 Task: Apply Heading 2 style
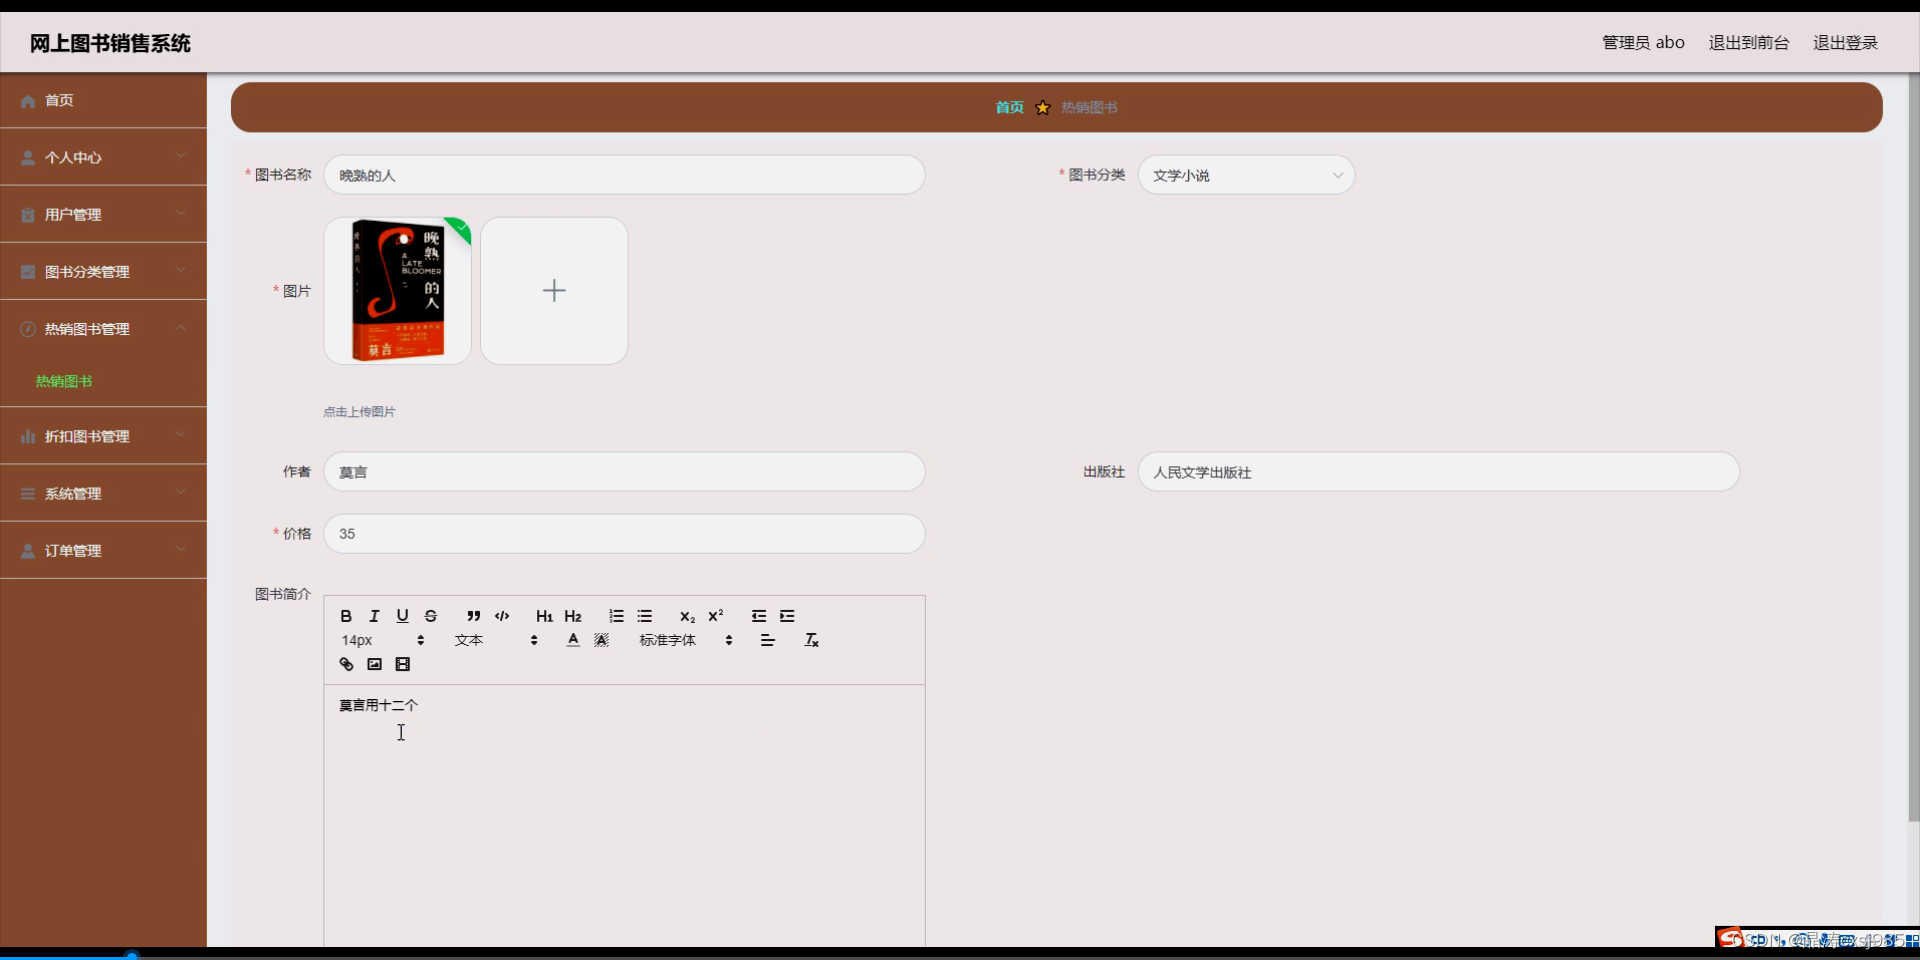click(573, 616)
